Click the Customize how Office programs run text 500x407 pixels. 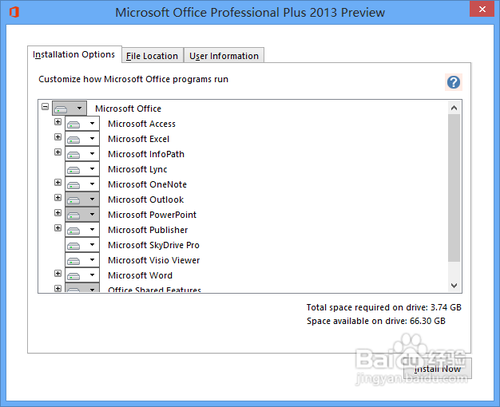[x=133, y=79]
